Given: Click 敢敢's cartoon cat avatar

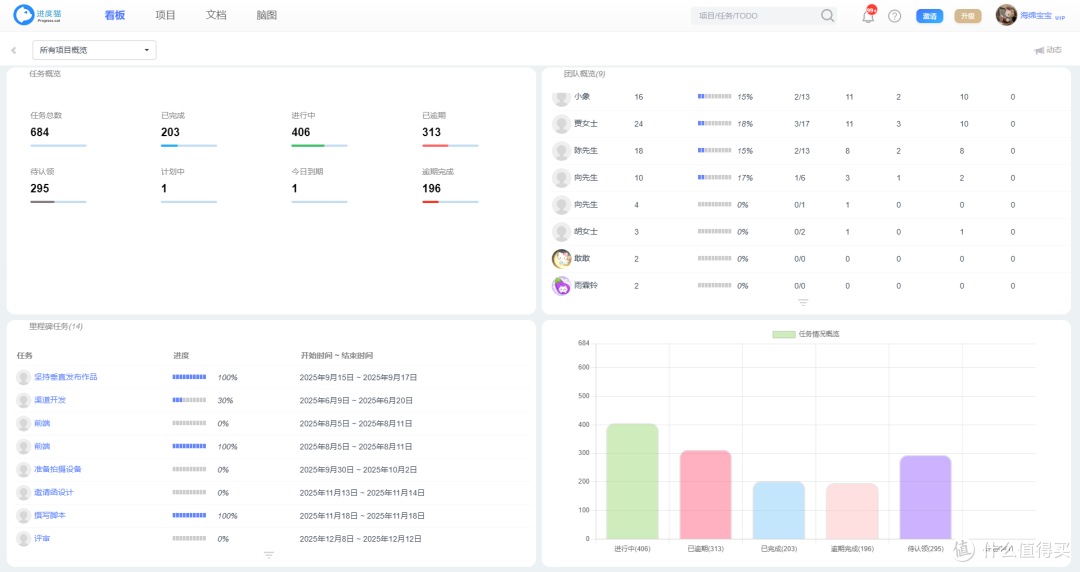Looking at the screenshot, I should 561,259.
